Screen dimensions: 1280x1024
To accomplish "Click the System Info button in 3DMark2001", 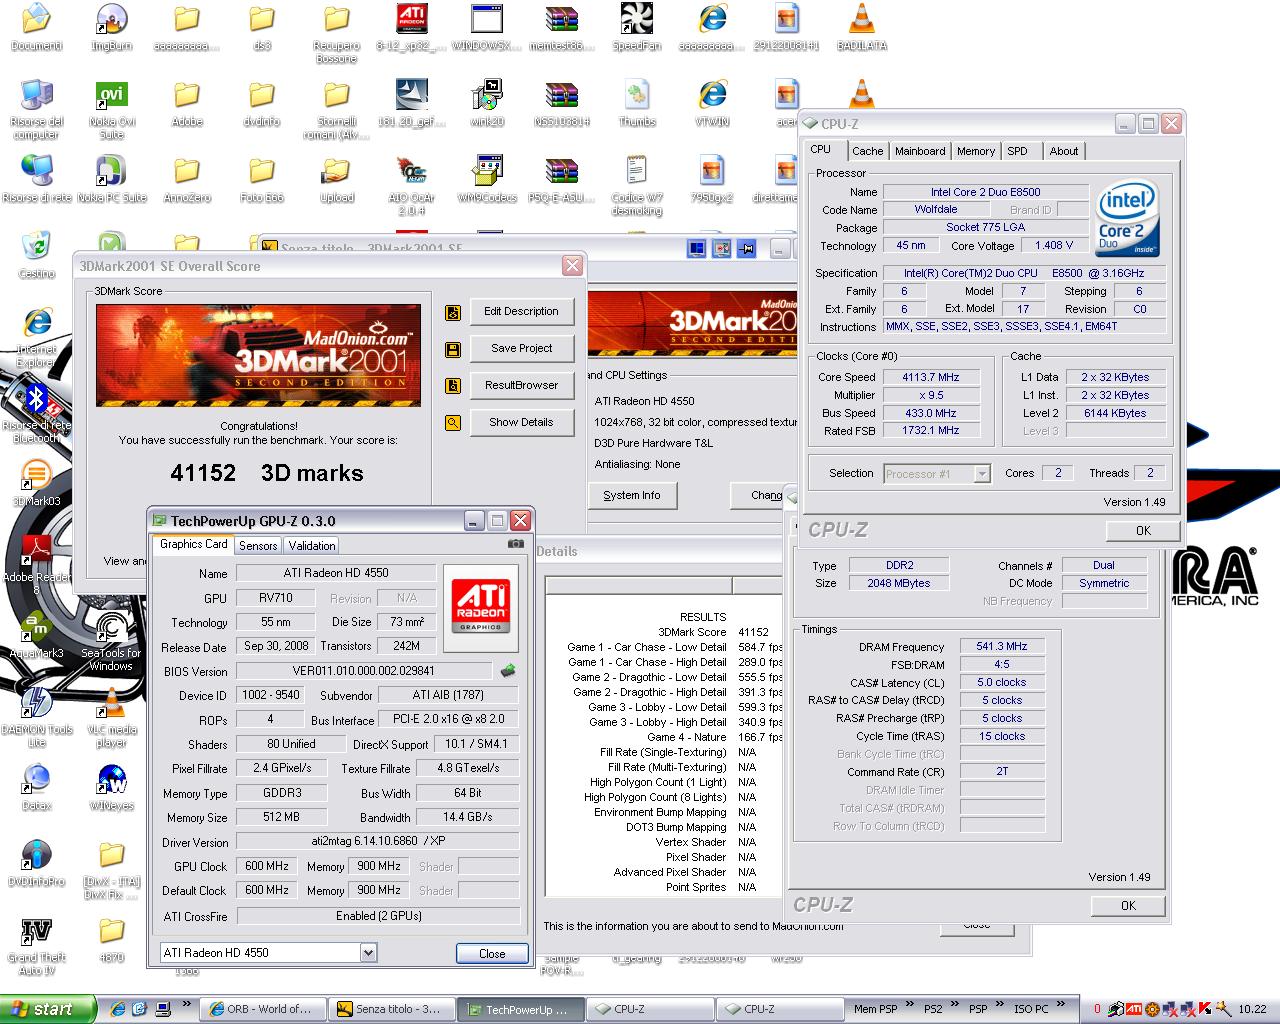I will pyautogui.click(x=632, y=495).
